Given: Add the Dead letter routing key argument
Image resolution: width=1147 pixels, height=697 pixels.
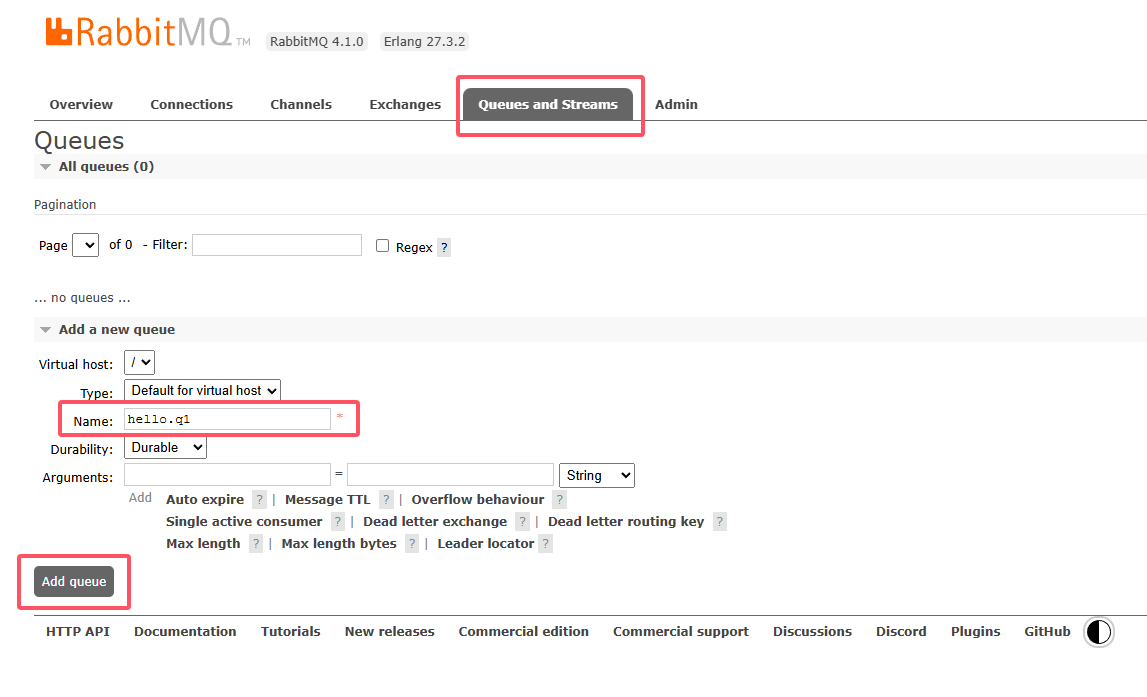Looking at the screenshot, I should click(x=626, y=521).
